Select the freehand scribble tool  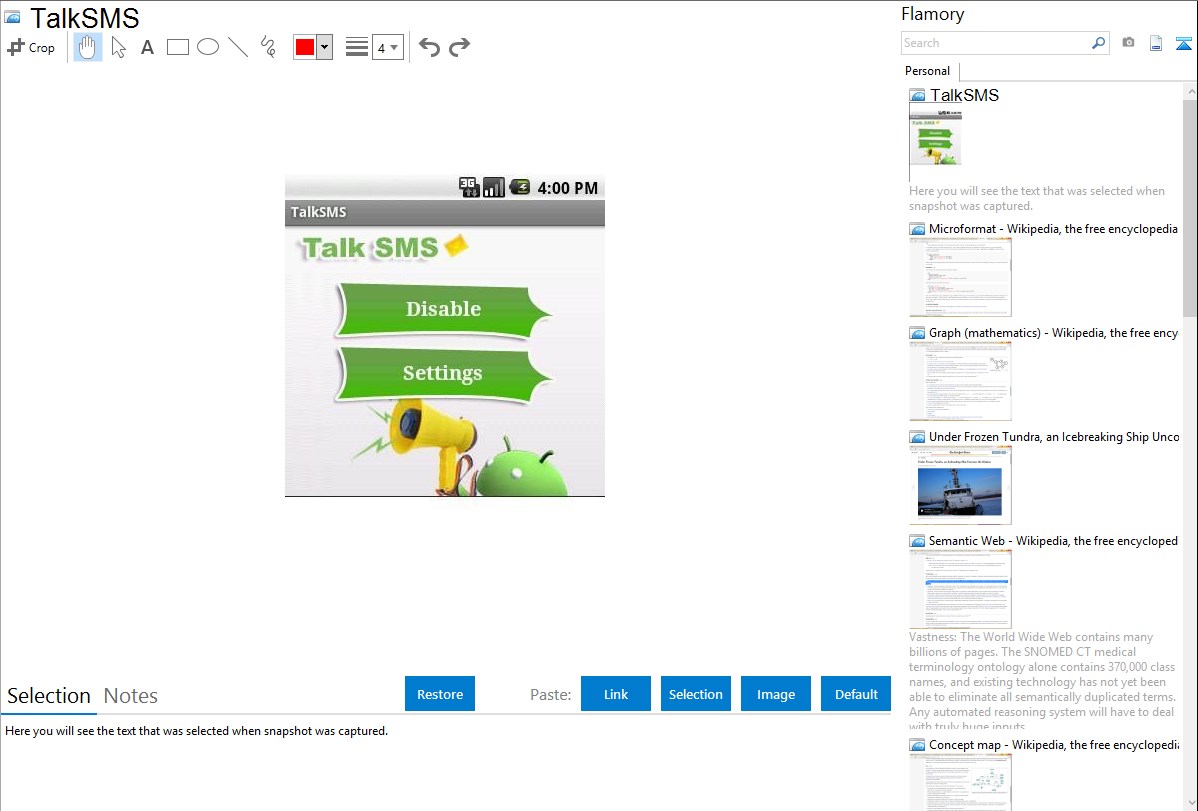click(x=268, y=47)
